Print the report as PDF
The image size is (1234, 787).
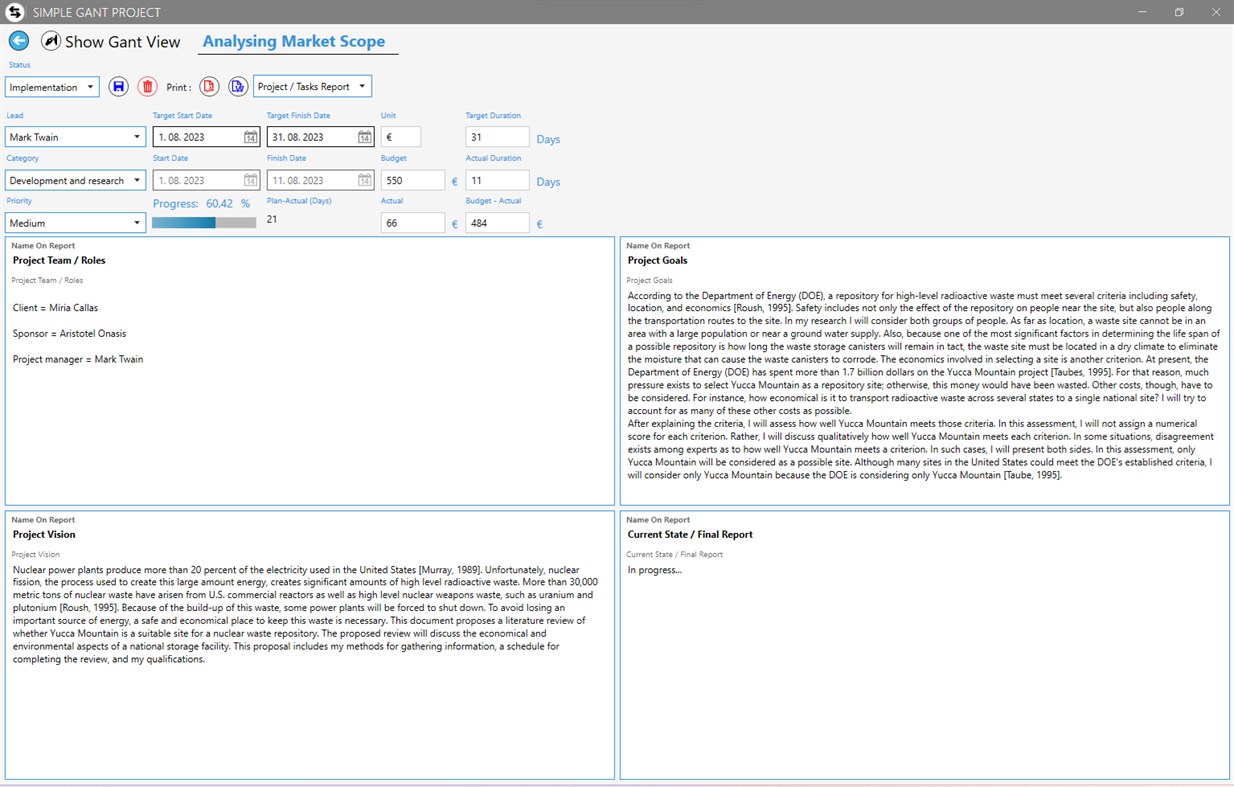(x=209, y=87)
